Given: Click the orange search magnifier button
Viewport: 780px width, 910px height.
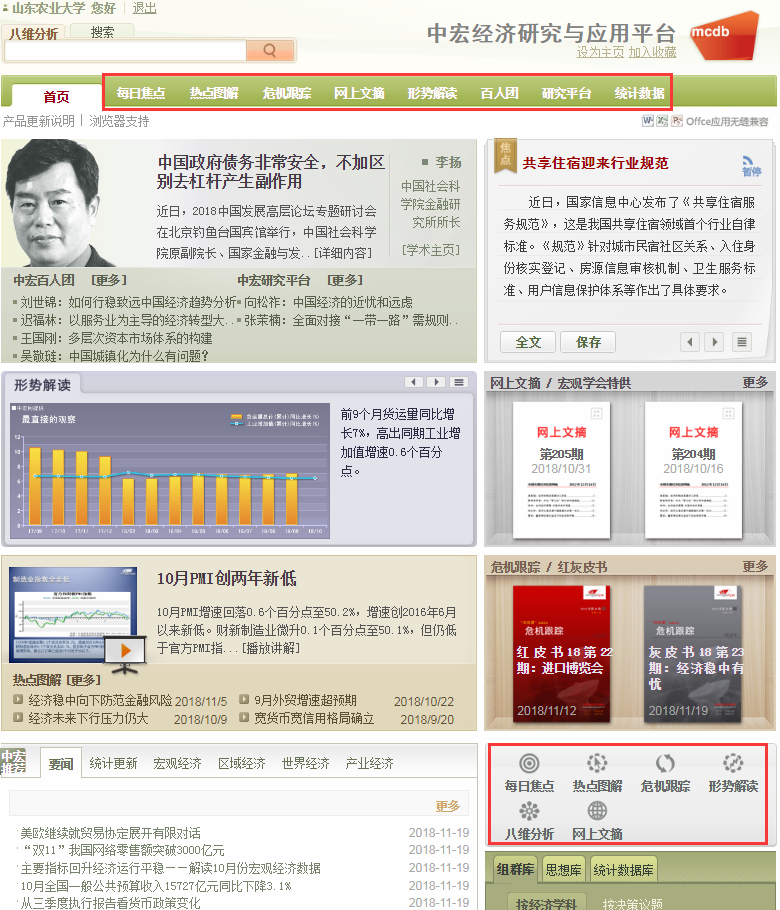Looking at the screenshot, I should pos(269,50).
